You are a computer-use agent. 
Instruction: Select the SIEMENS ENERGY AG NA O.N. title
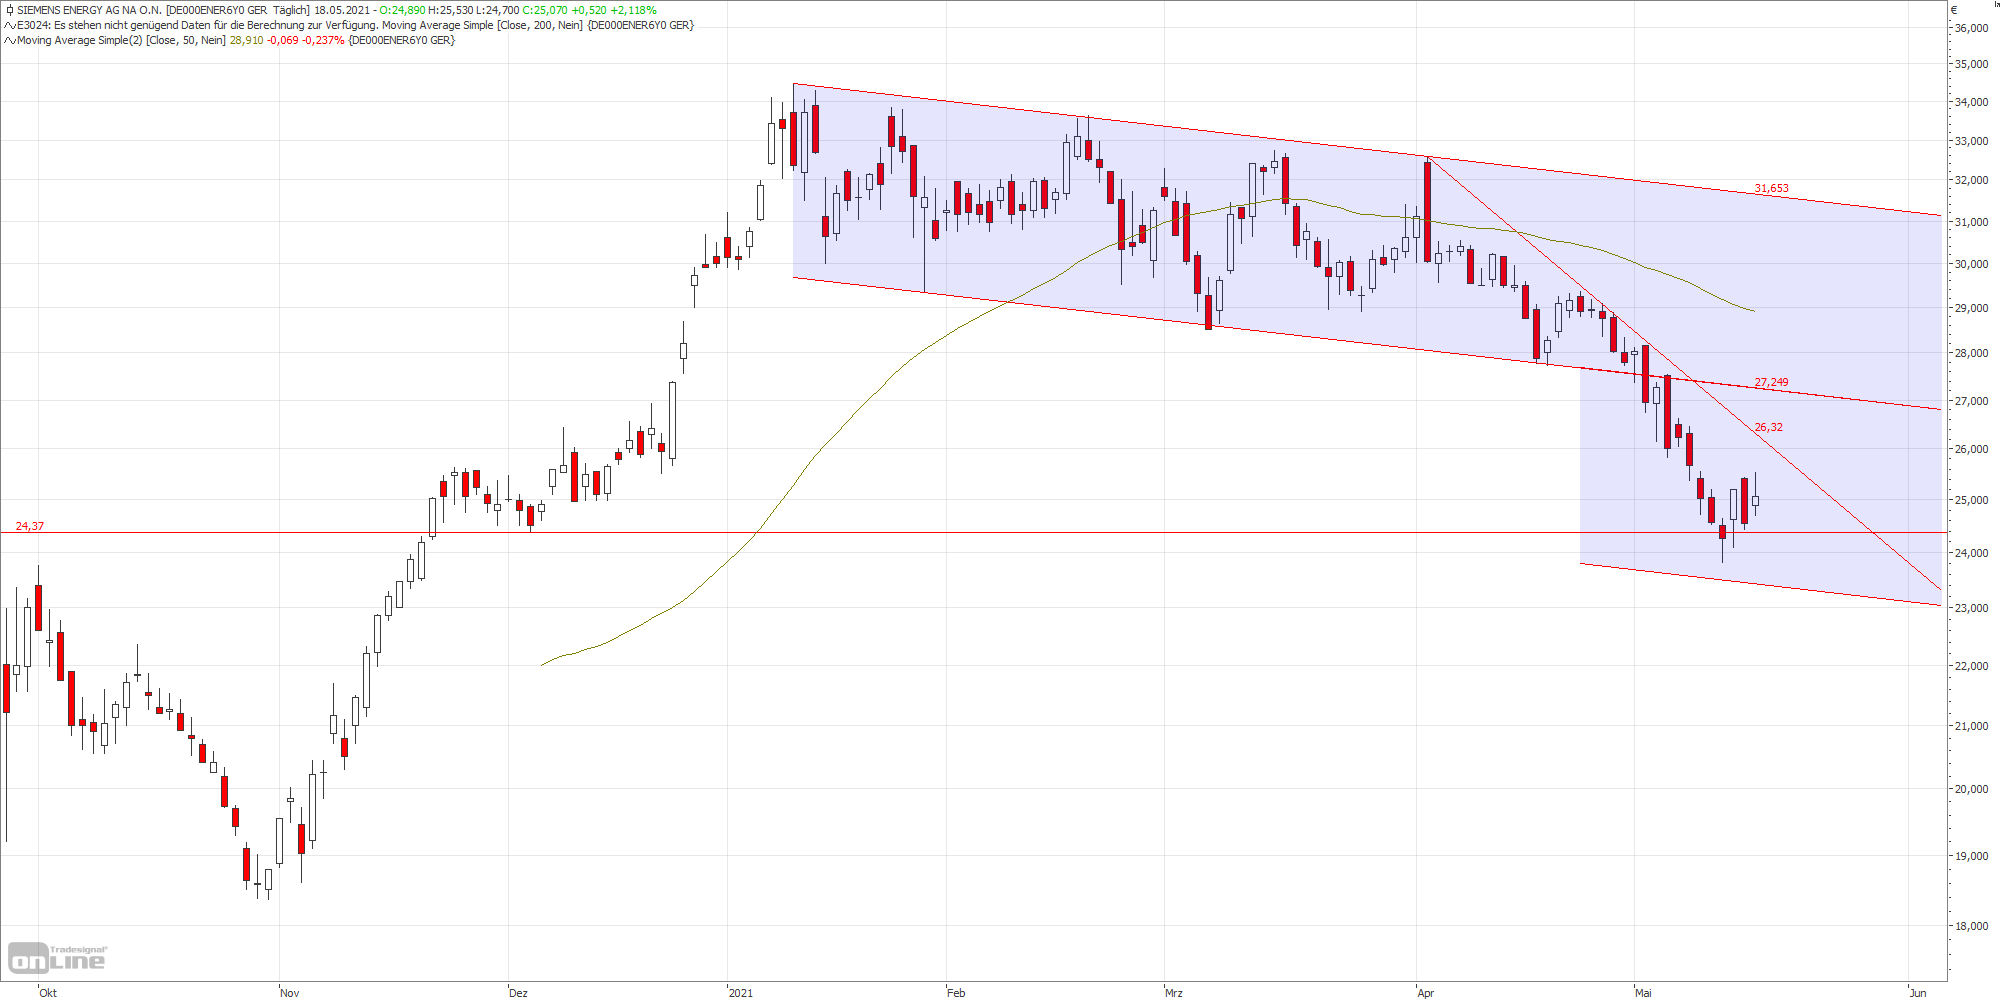pyautogui.click(x=89, y=10)
